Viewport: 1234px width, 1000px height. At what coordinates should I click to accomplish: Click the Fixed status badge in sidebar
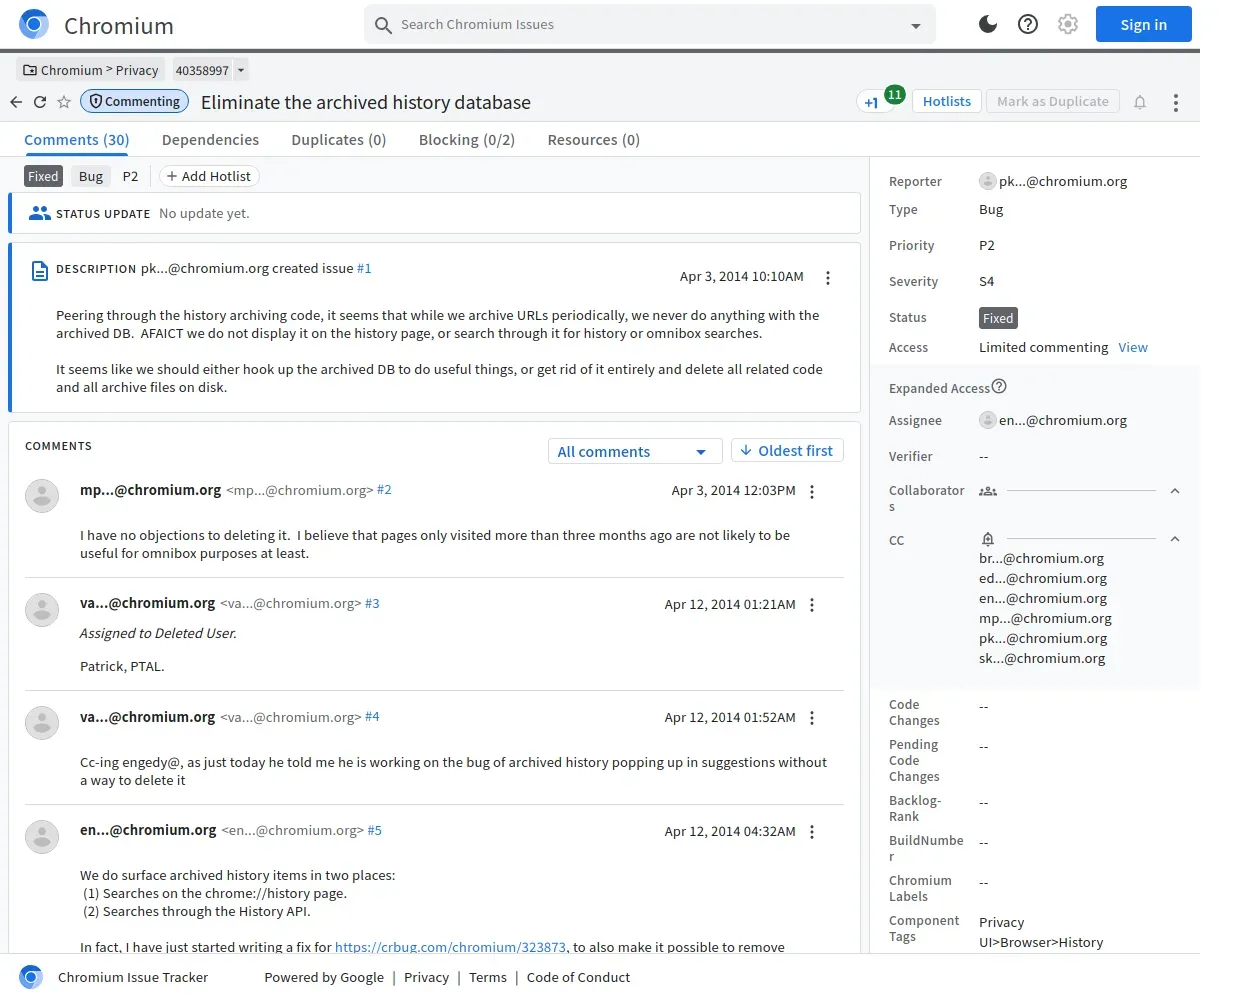click(x=998, y=318)
